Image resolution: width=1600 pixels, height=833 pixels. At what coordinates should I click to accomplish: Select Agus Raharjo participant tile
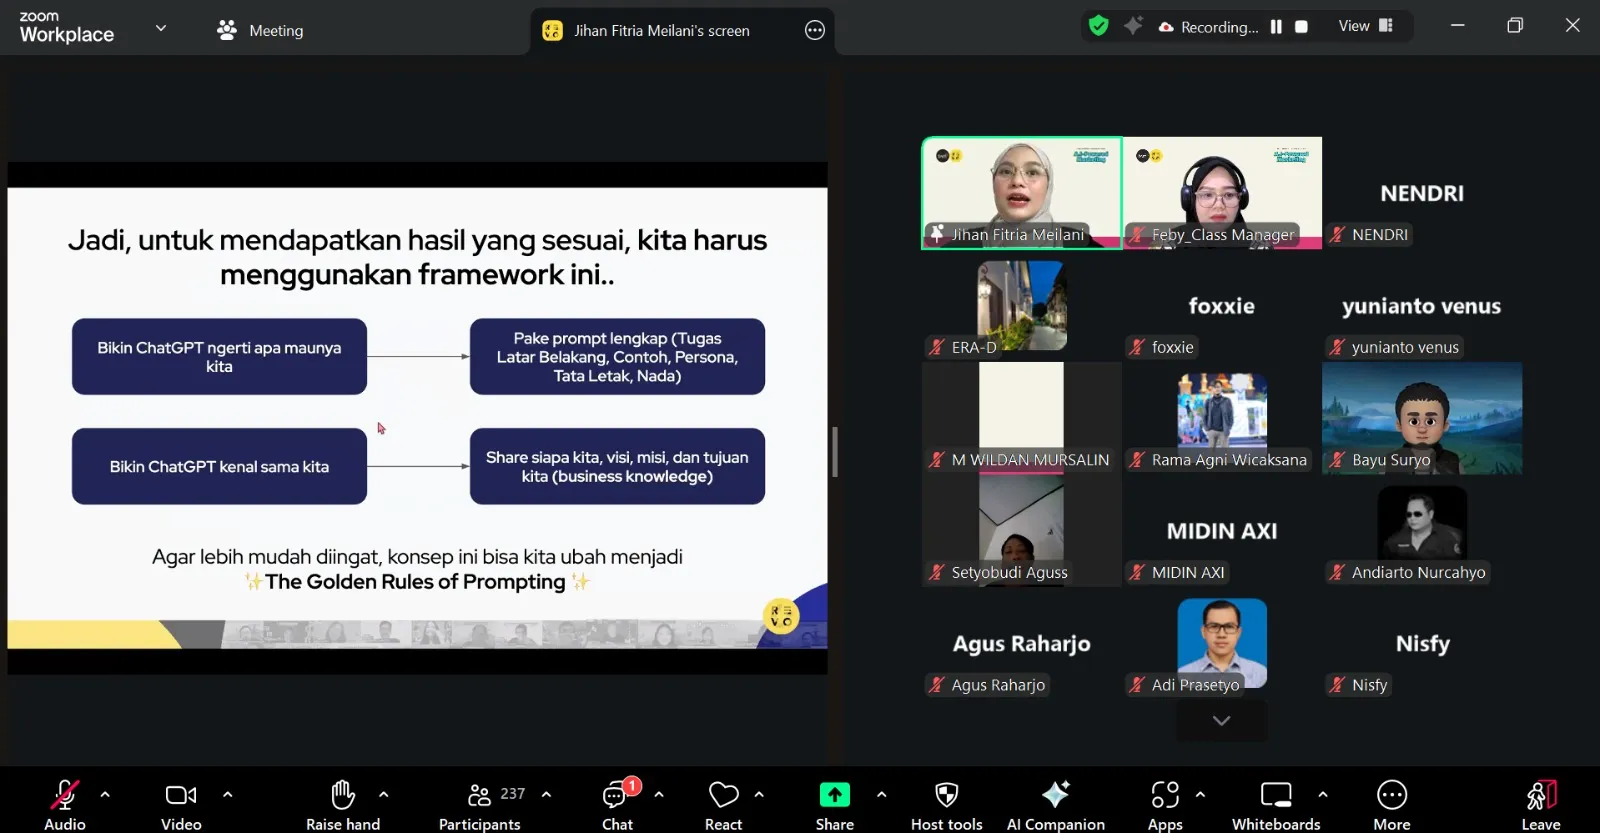1022,643
